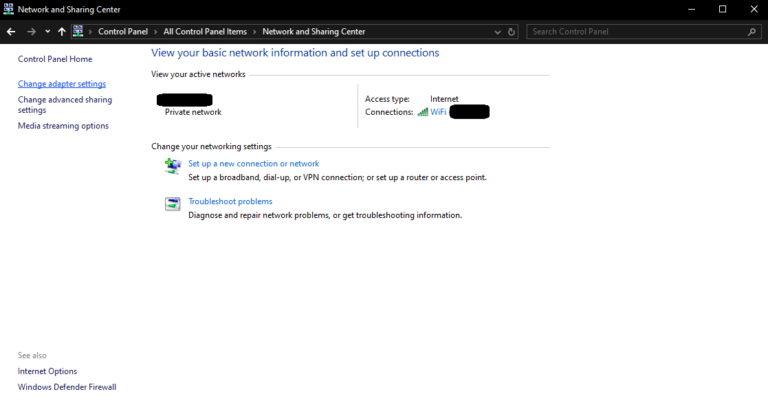
Task: Click the Troubleshoot problems icon
Action: coord(173,204)
